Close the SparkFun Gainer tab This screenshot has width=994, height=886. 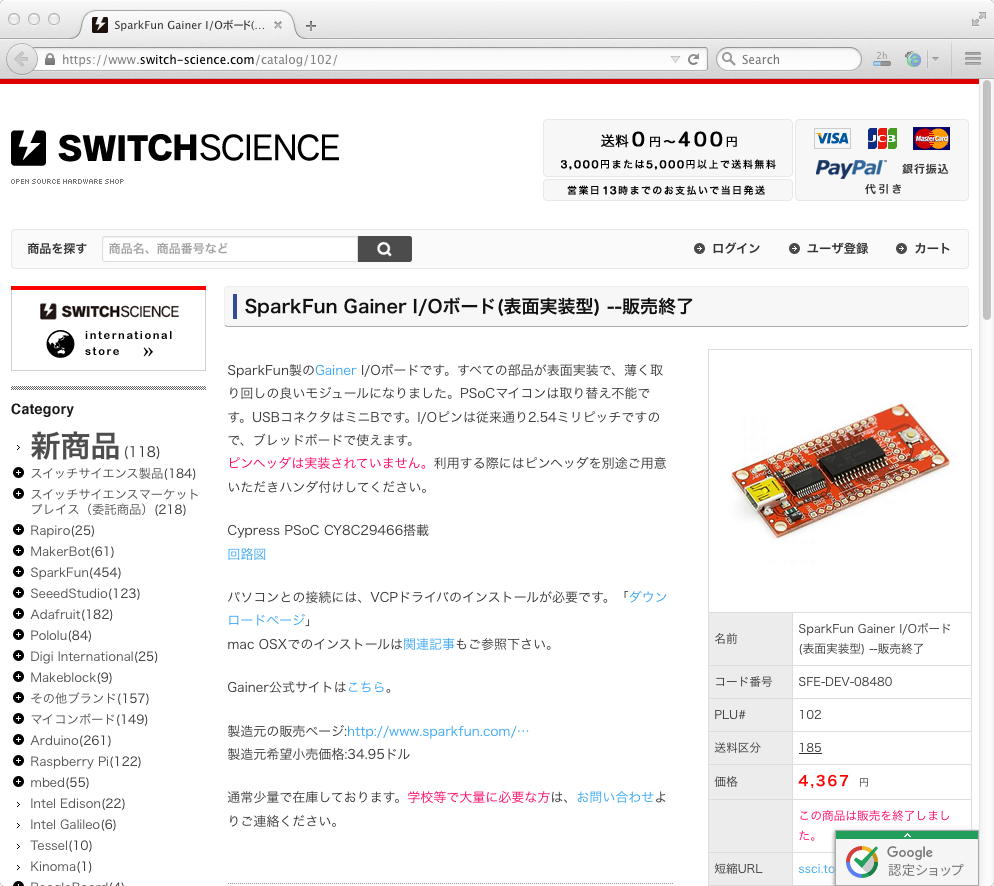[x=278, y=25]
